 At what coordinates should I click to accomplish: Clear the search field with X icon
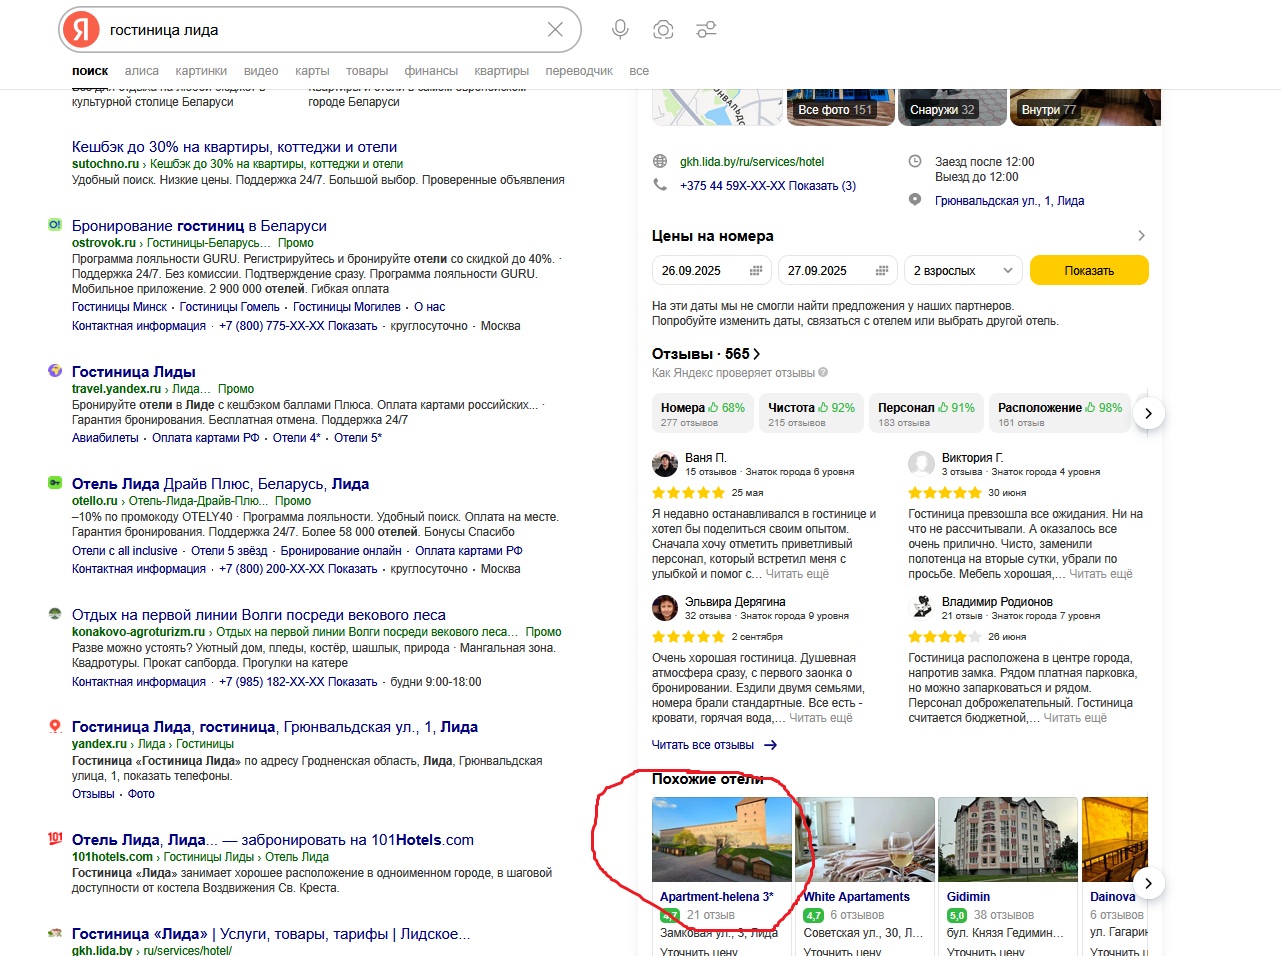click(x=555, y=30)
